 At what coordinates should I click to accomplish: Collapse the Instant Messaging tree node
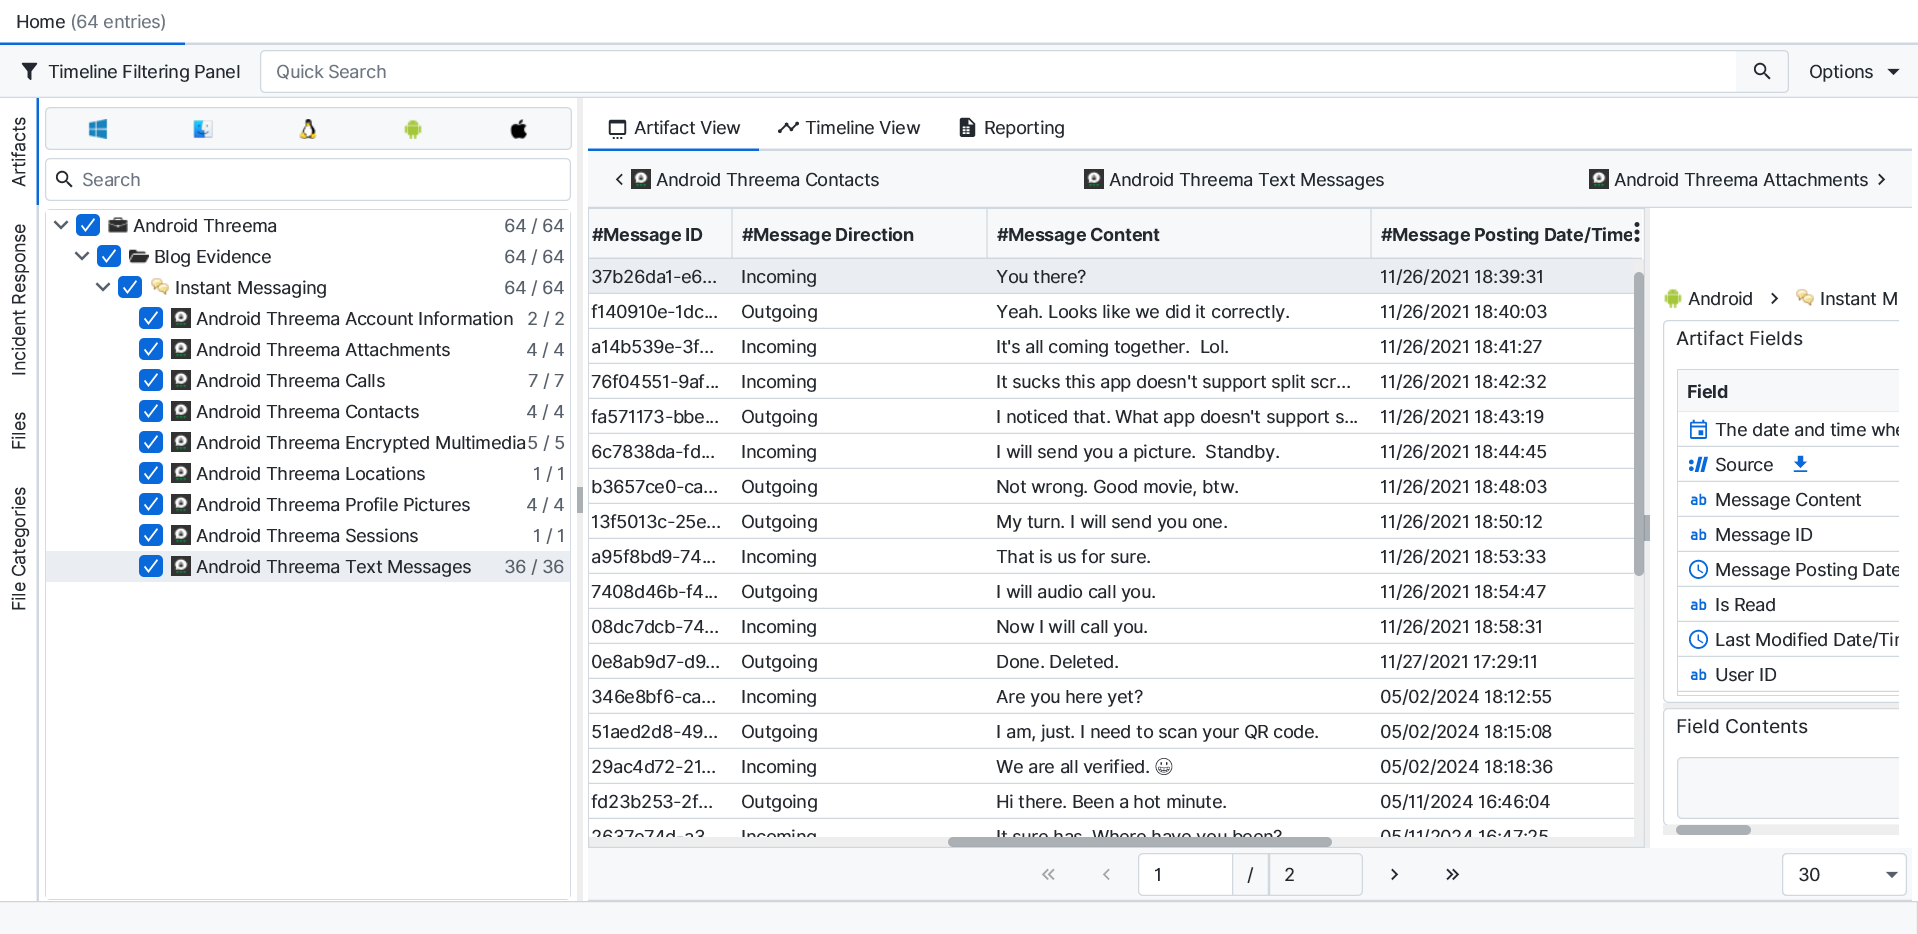click(x=103, y=288)
